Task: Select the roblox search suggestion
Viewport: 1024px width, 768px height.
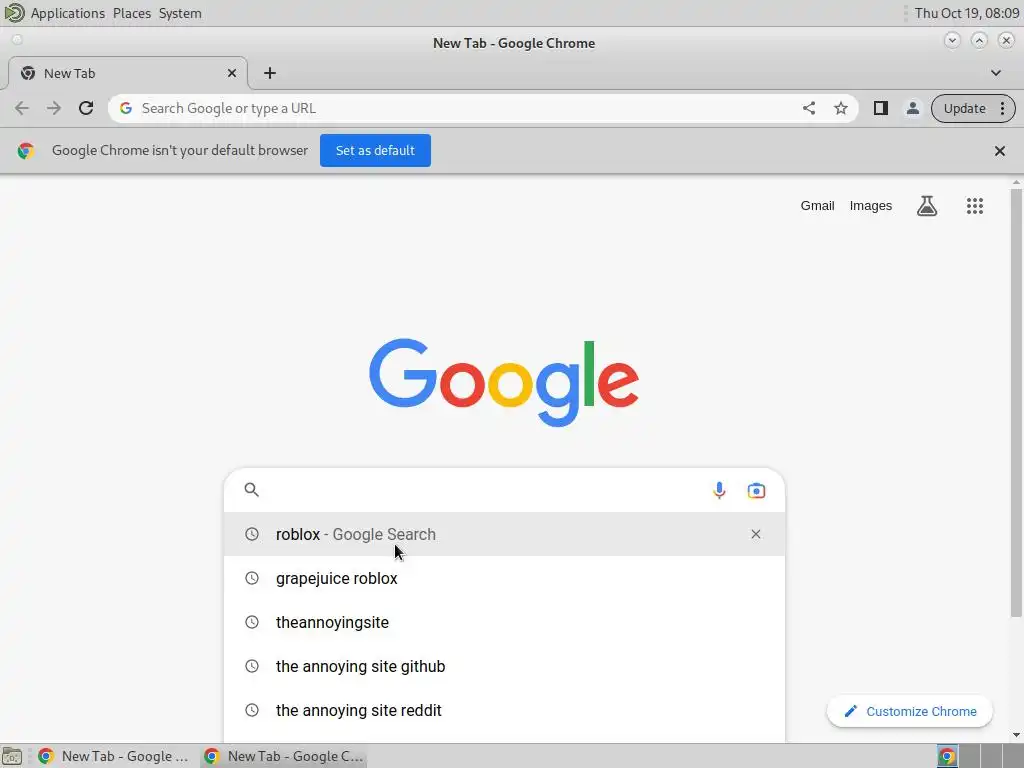Action: pos(504,534)
